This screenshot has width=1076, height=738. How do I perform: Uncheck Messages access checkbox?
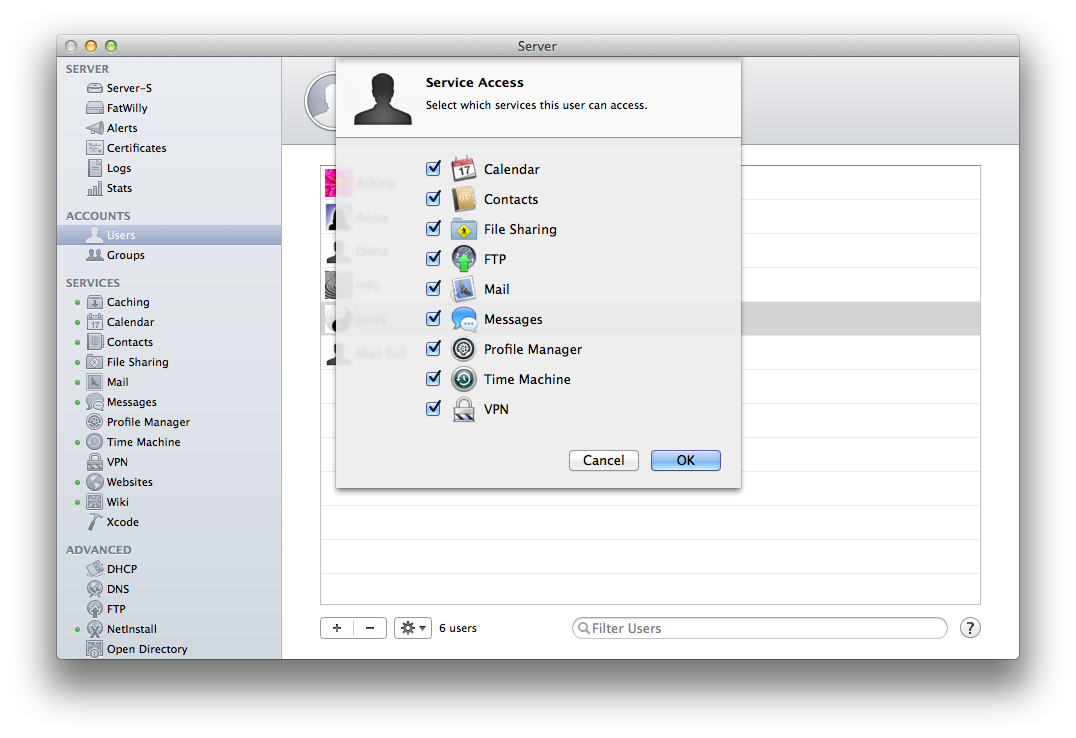433,318
